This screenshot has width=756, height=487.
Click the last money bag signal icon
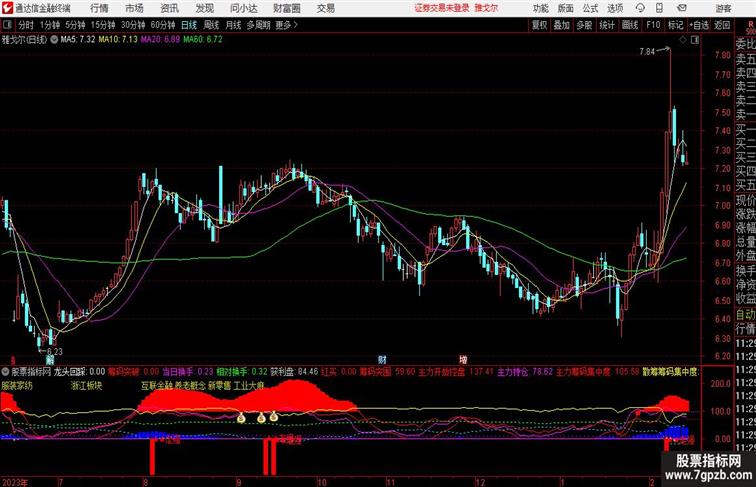(x=274, y=416)
